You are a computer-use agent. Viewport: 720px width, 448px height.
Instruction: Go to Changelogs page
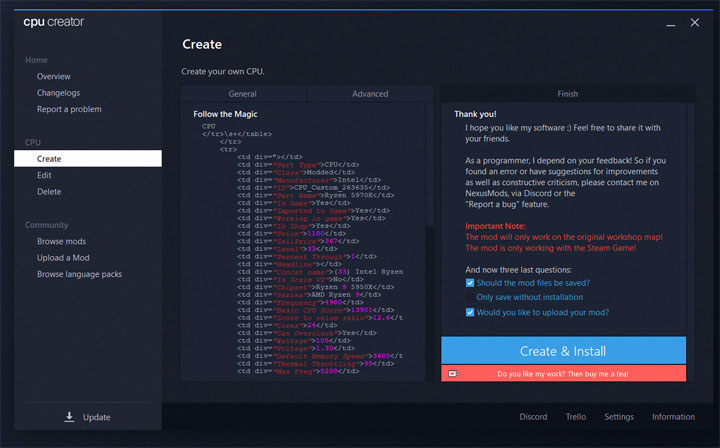(x=58, y=93)
